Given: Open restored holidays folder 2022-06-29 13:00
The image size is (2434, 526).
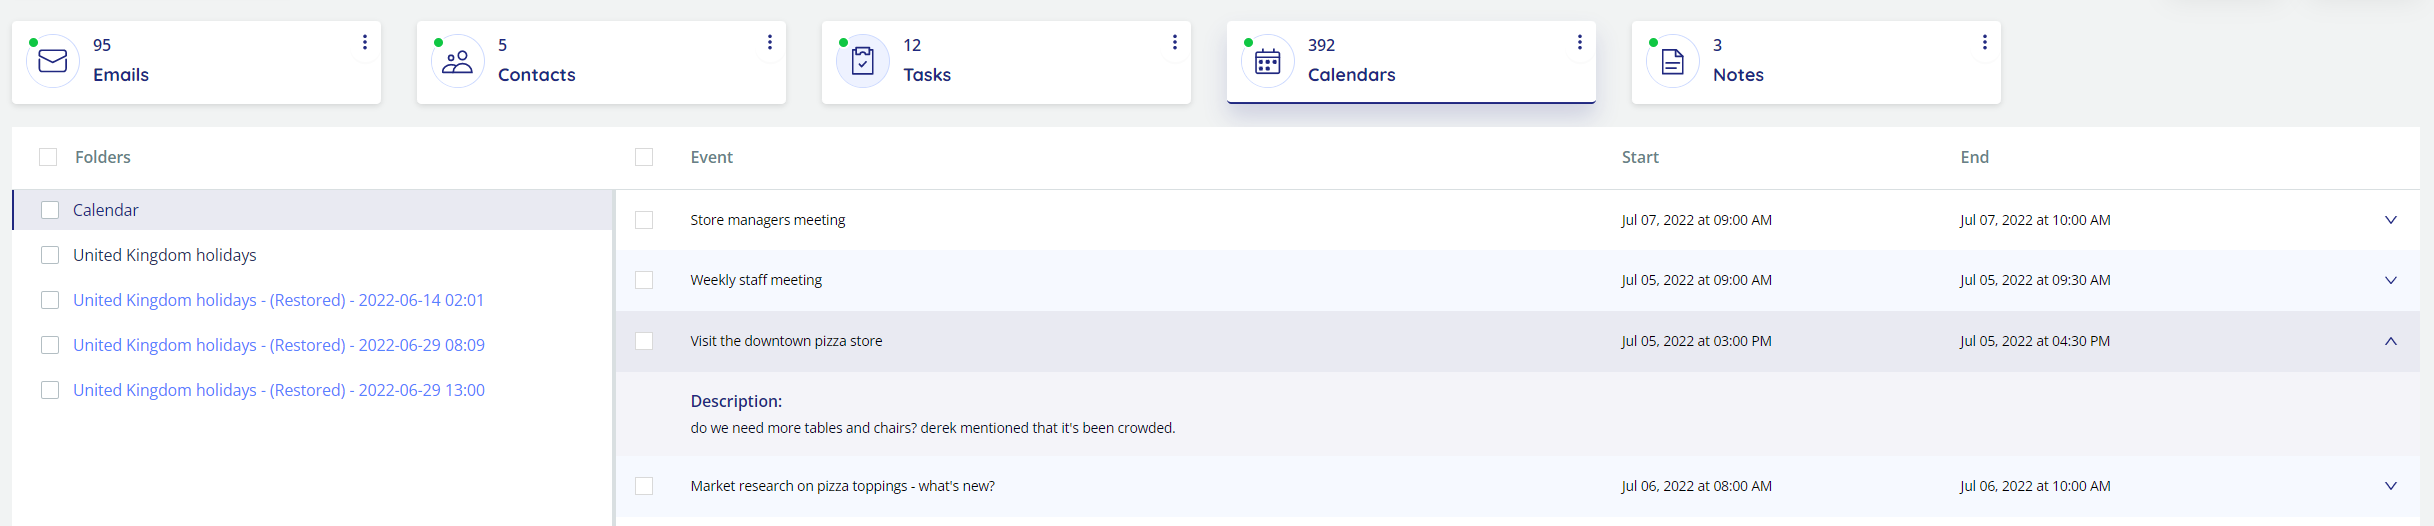Looking at the screenshot, I should pos(279,390).
